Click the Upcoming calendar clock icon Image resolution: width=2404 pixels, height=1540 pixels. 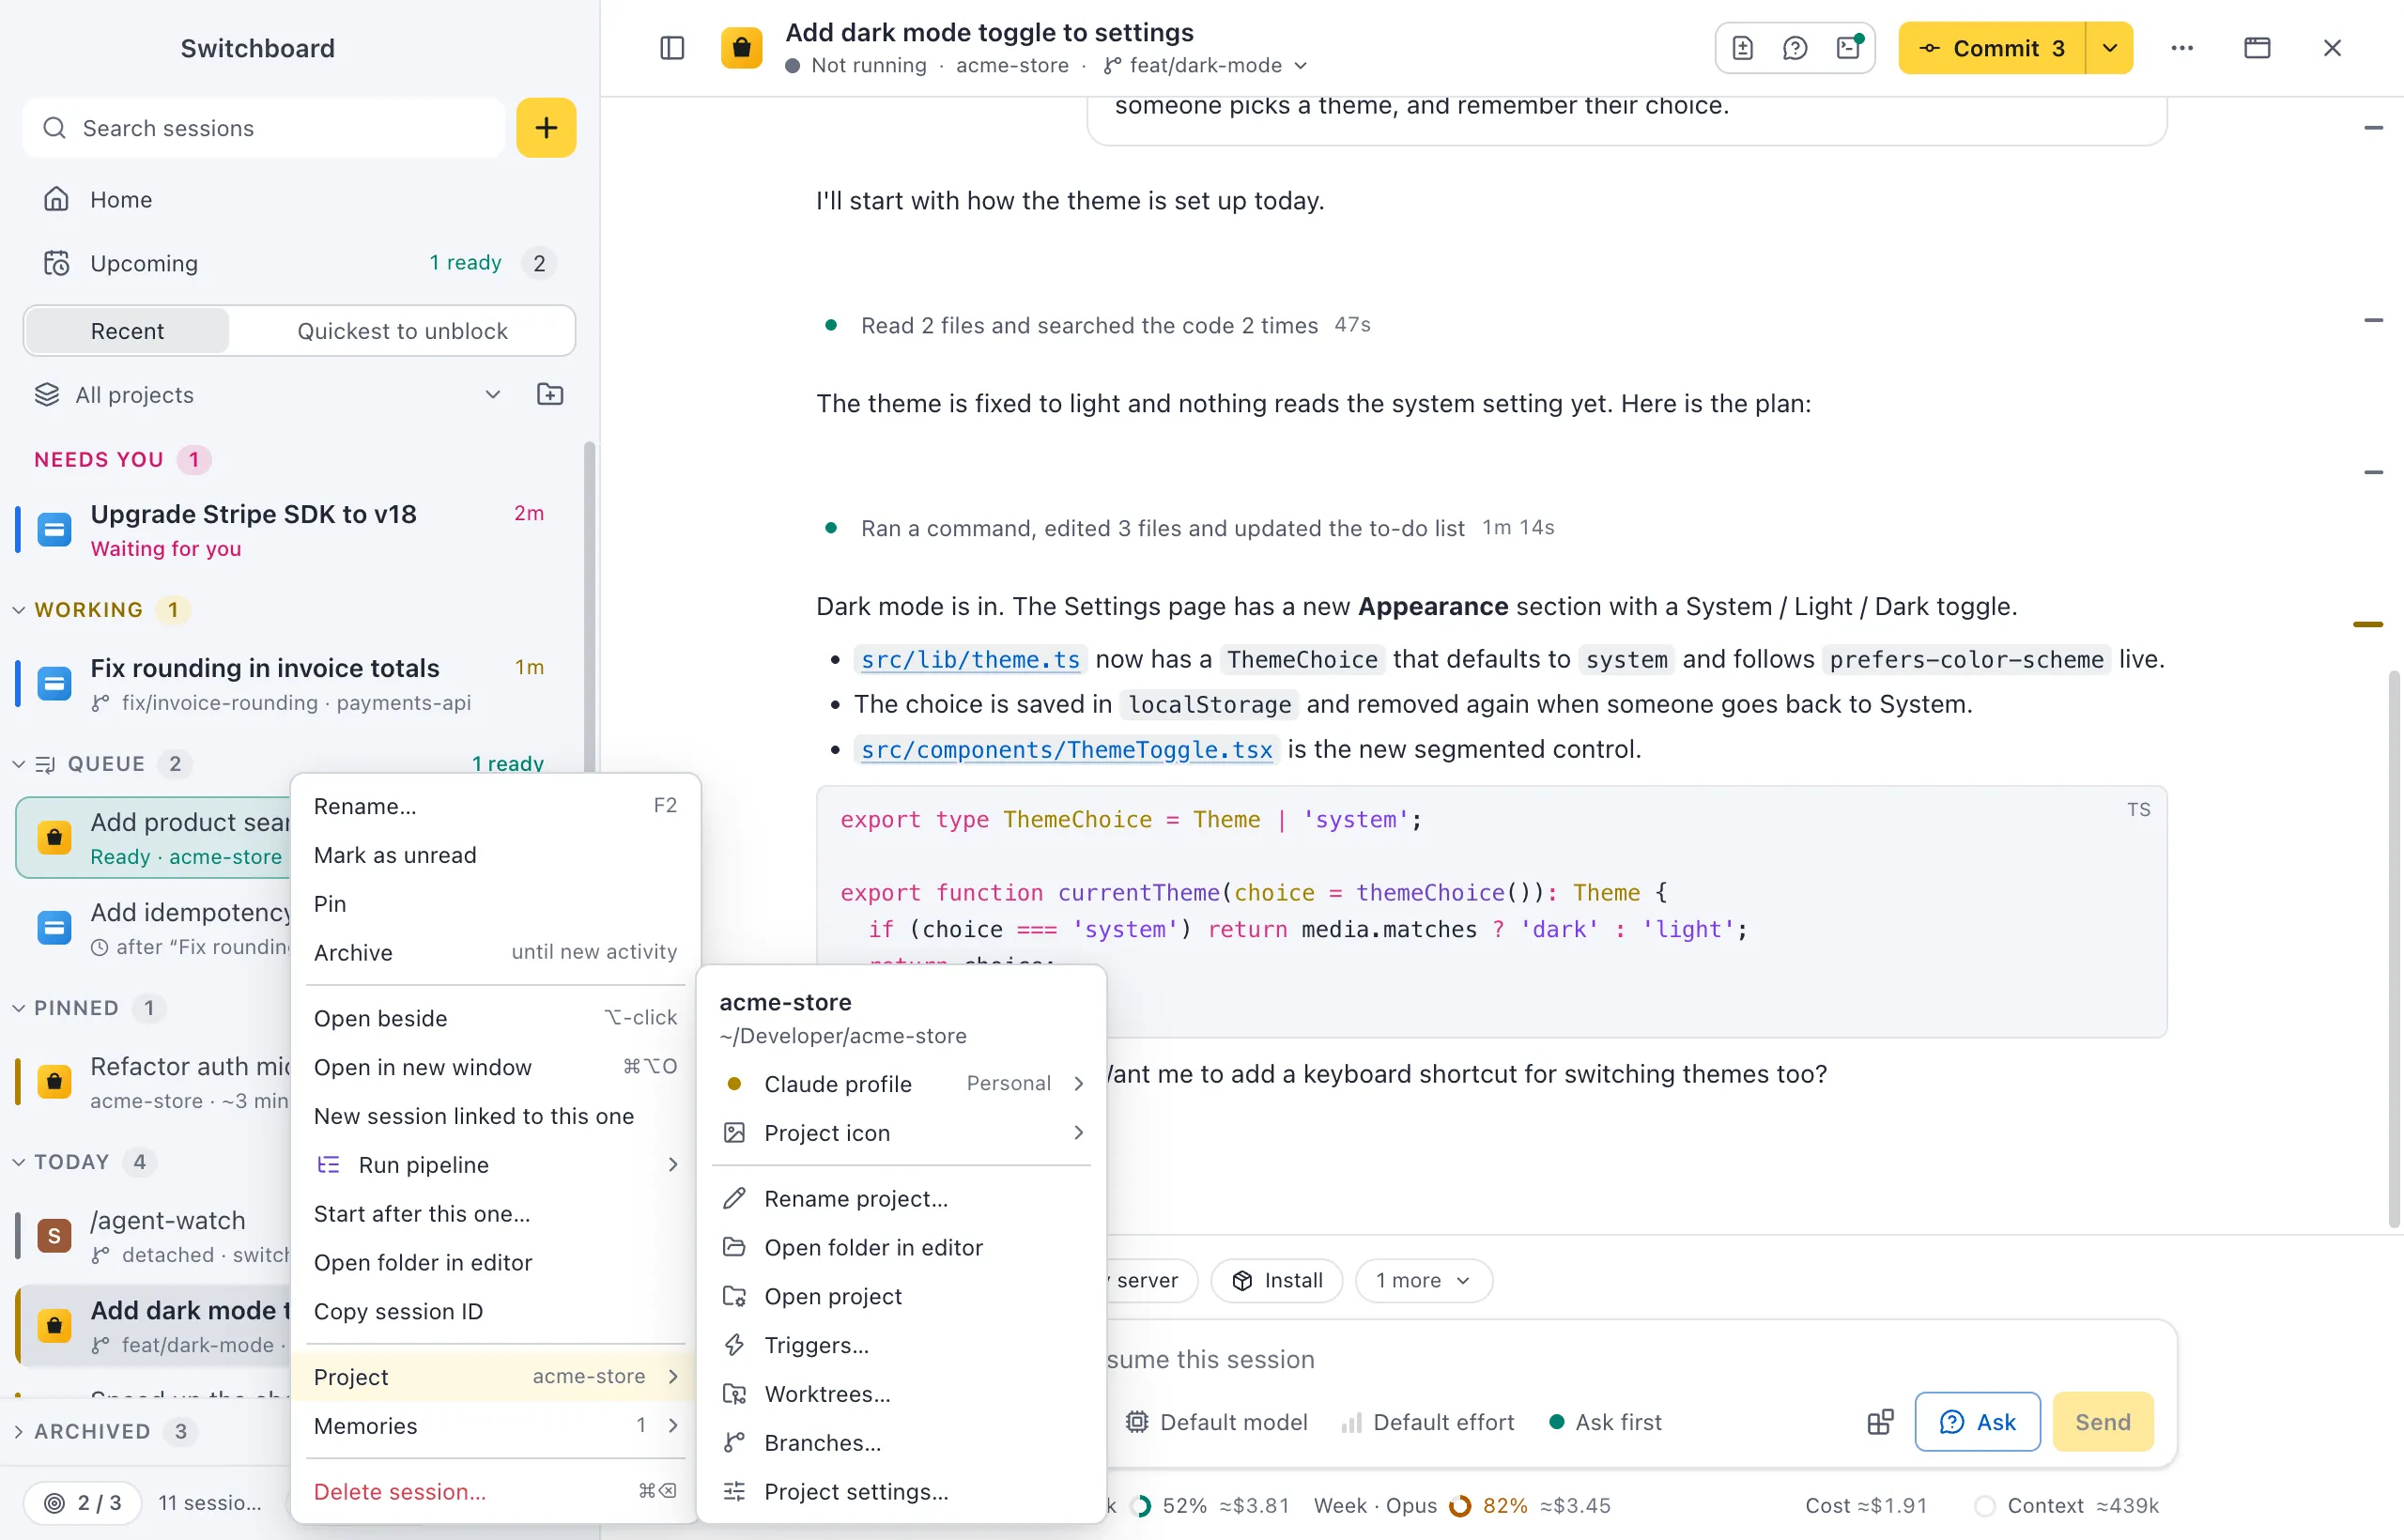(56, 263)
